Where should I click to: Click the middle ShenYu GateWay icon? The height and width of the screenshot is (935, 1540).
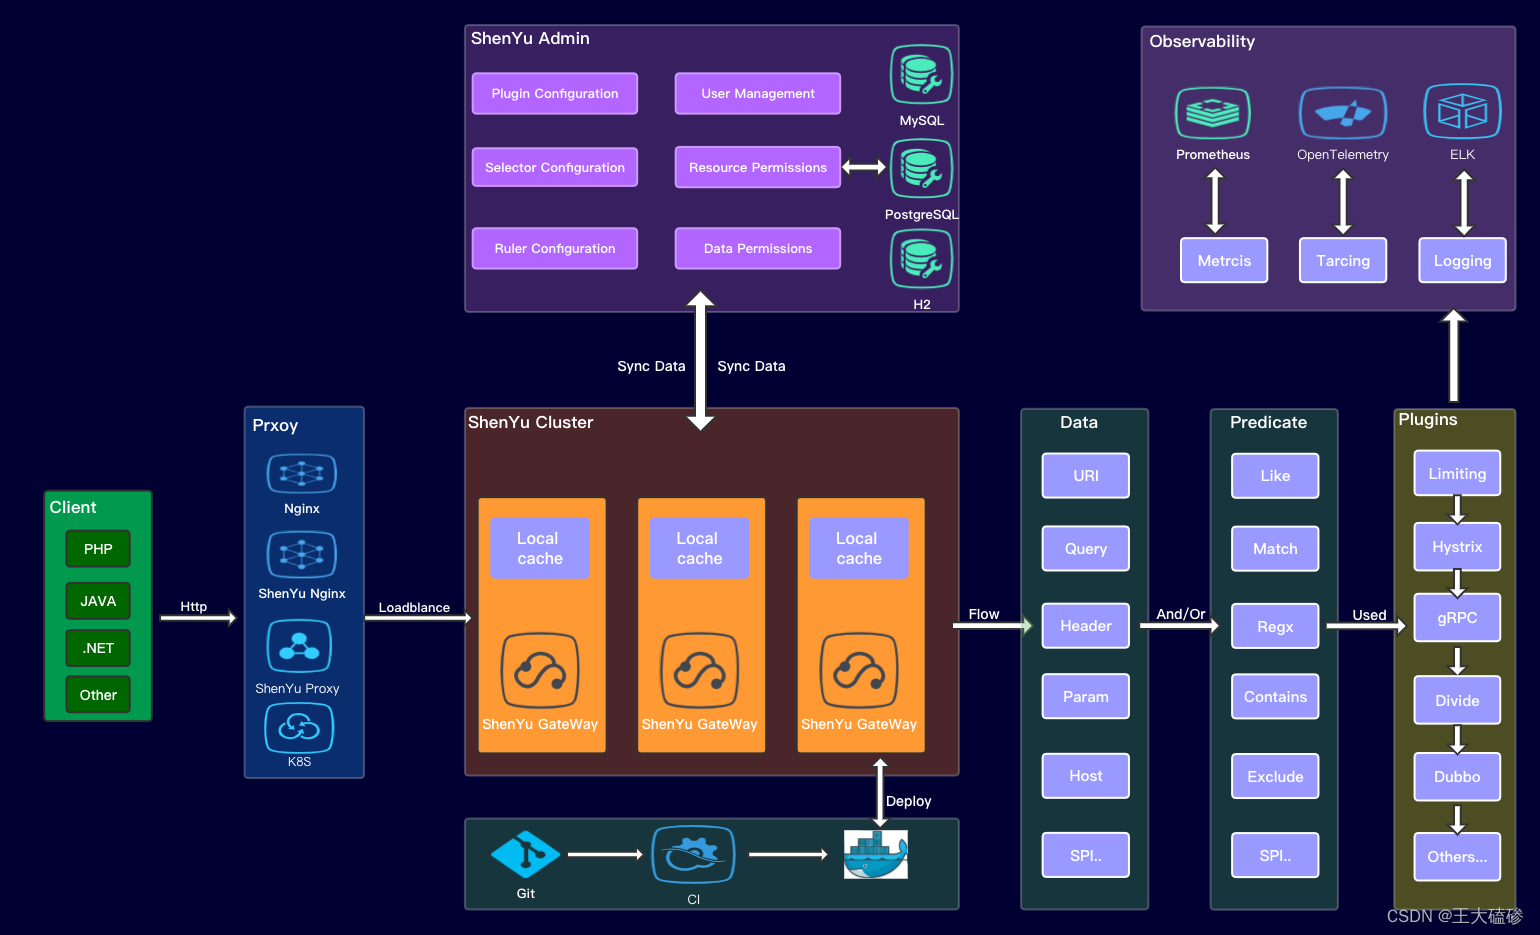click(x=700, y=670)
